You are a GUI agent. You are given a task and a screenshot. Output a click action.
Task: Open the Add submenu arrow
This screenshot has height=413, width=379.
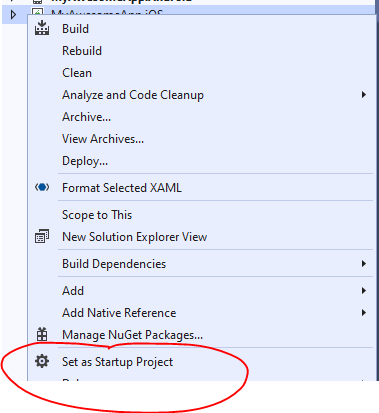click(x=364, y=291)
